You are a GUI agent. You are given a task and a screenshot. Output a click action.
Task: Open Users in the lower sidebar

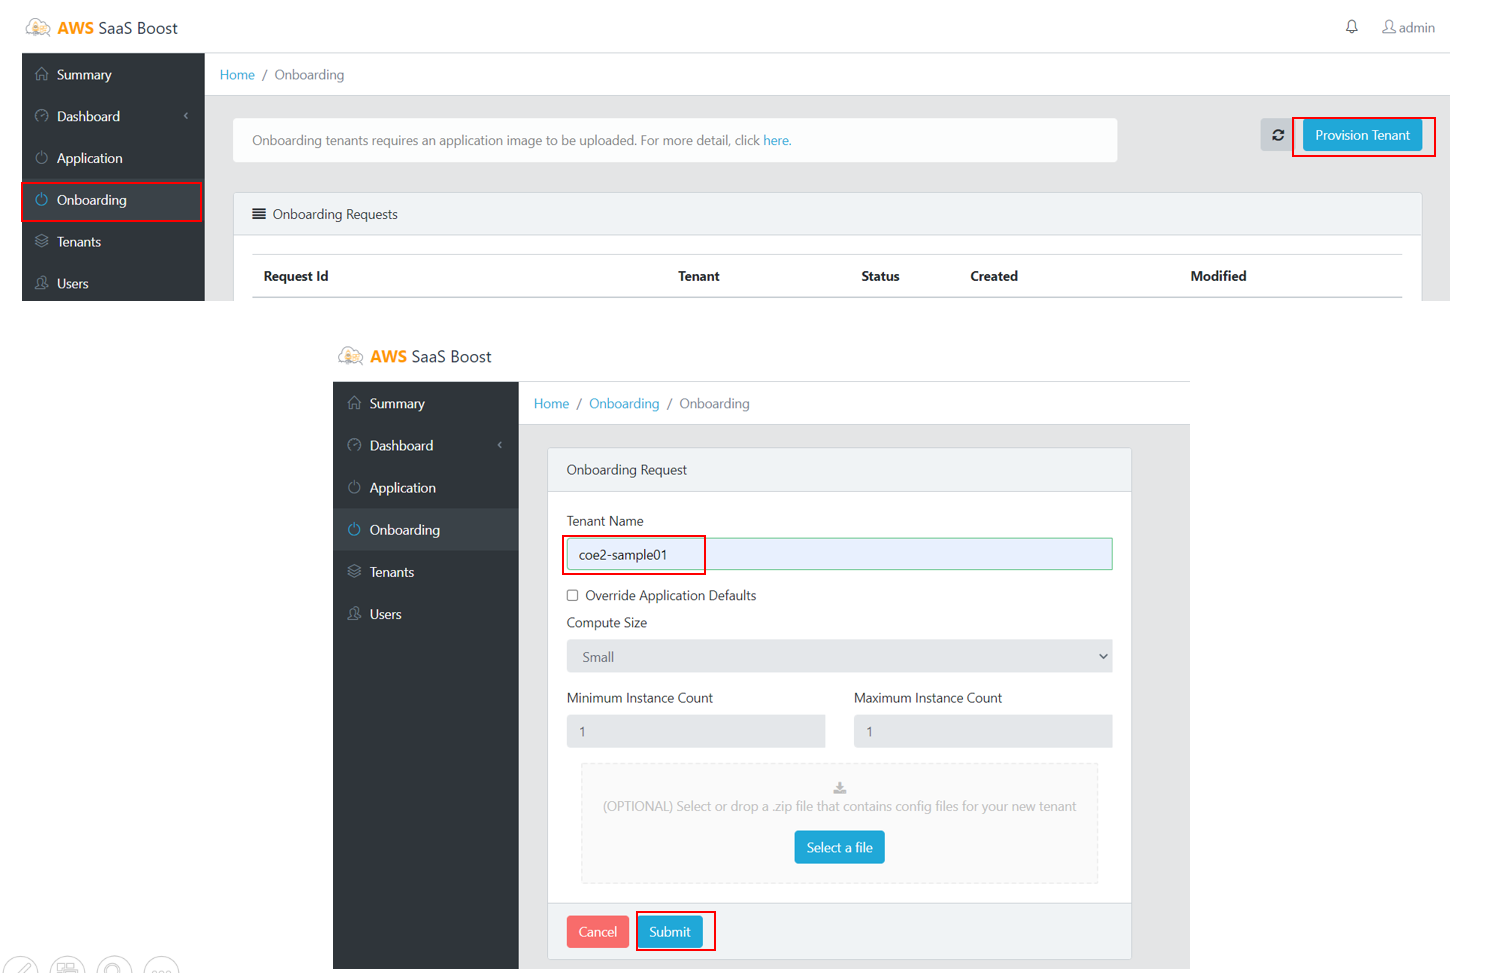[x=385, y=614]
